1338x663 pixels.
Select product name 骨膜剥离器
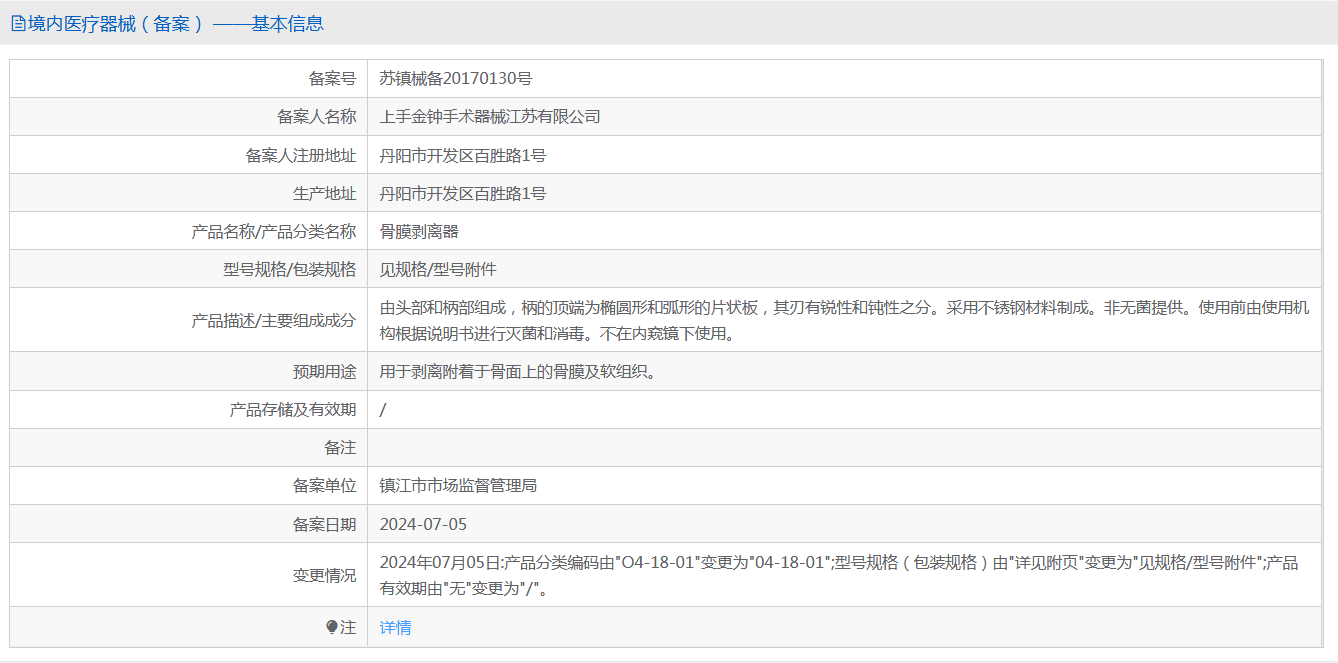coord(419,231)
